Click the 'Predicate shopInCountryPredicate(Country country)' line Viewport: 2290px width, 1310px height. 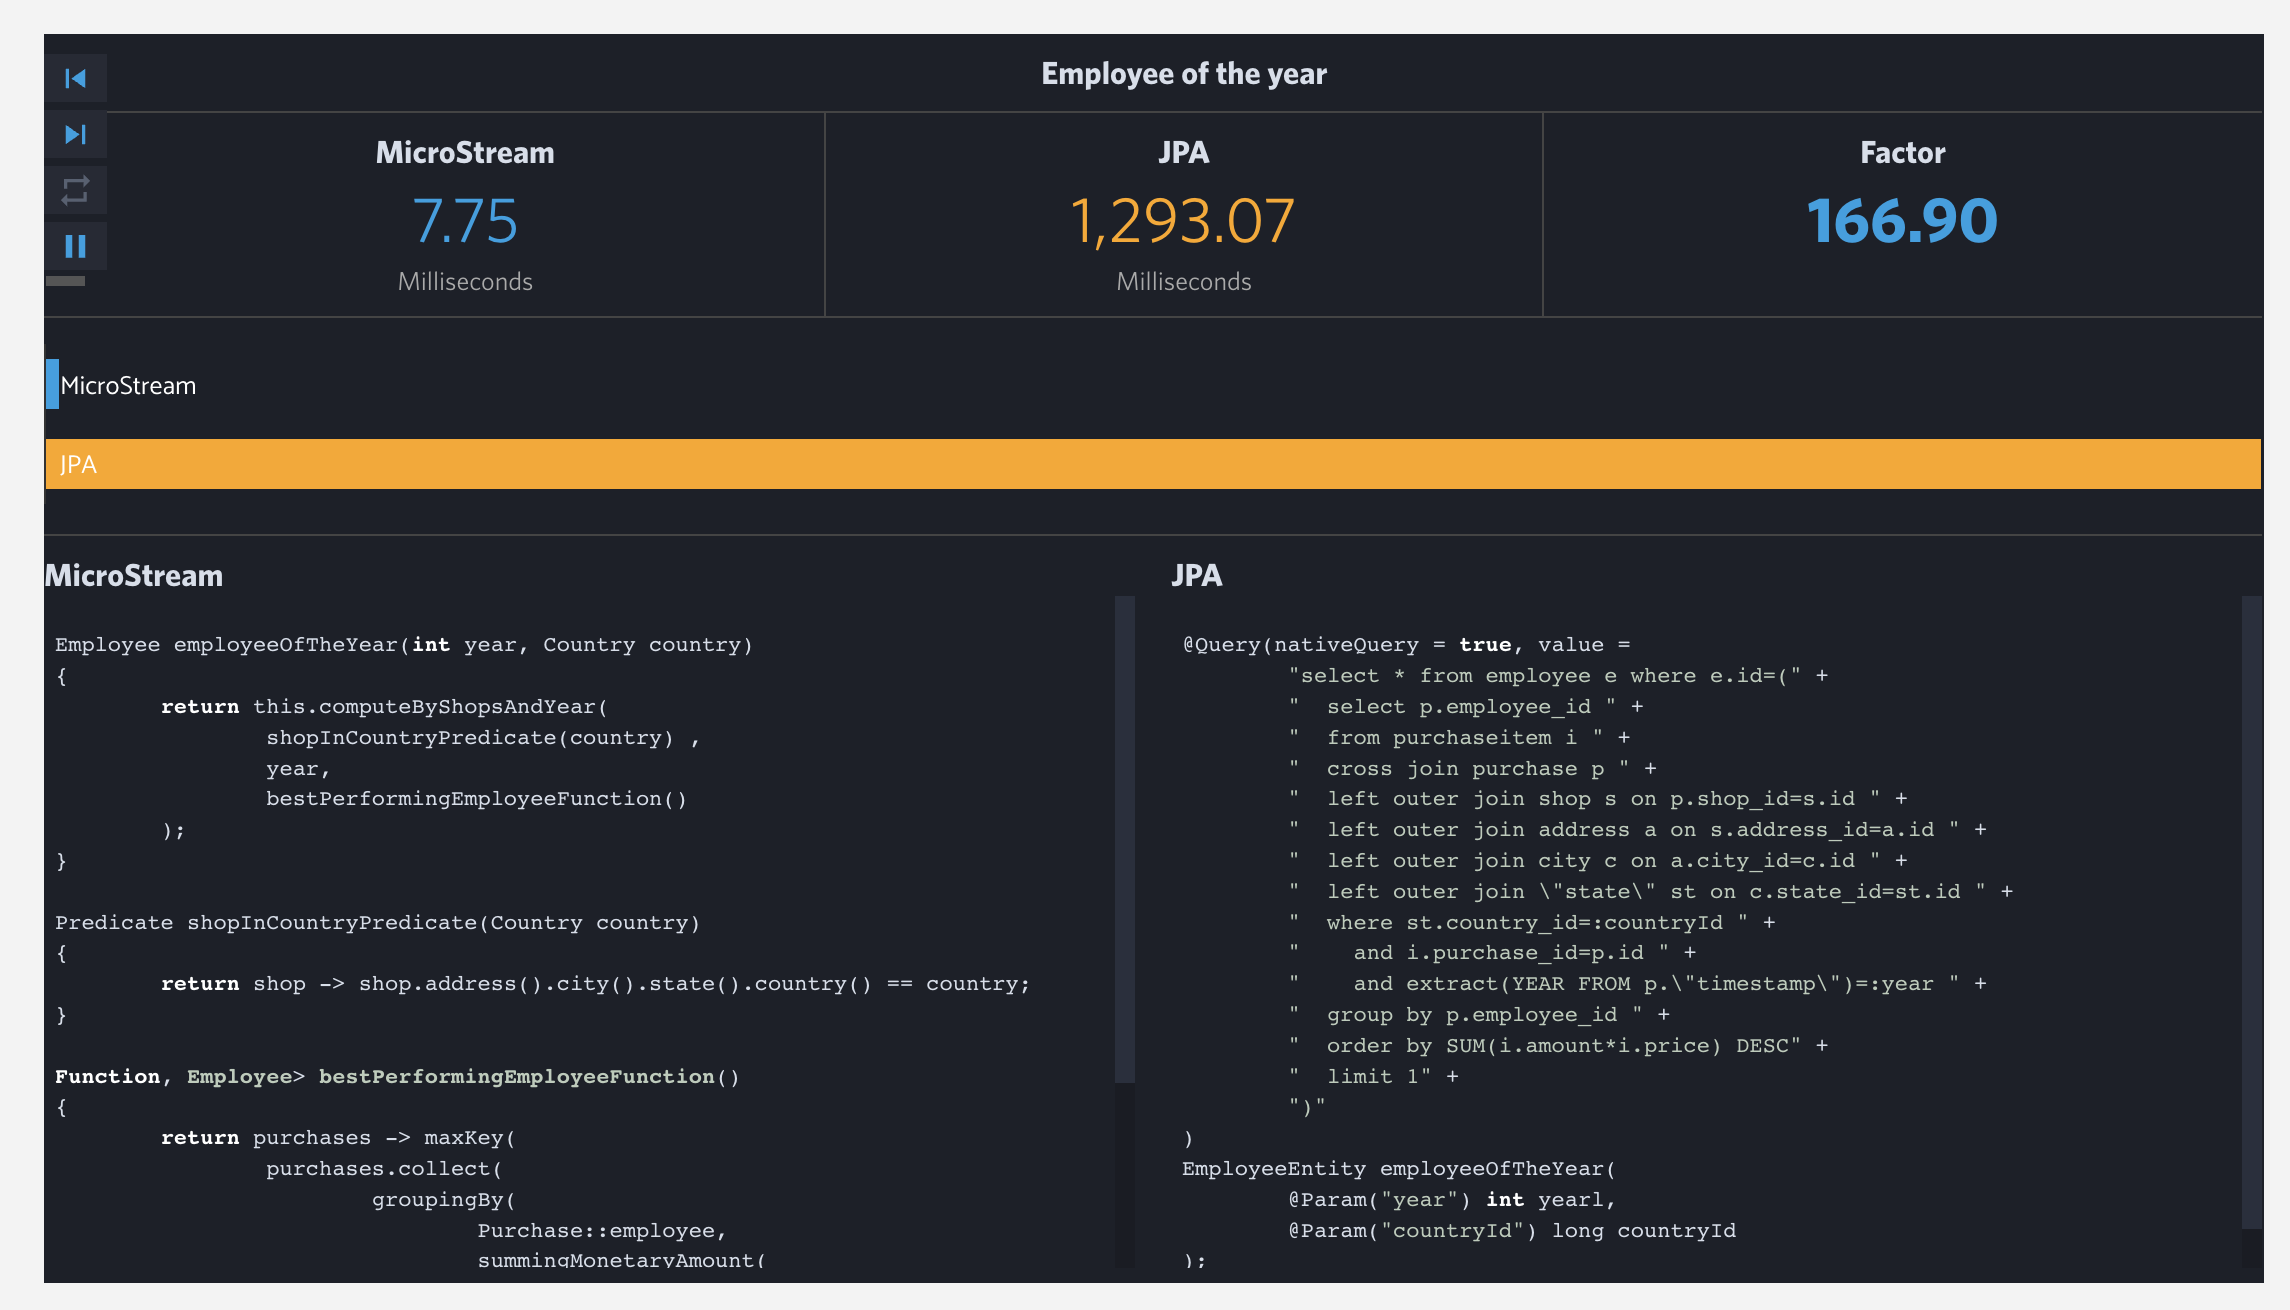tap(378, 923)
